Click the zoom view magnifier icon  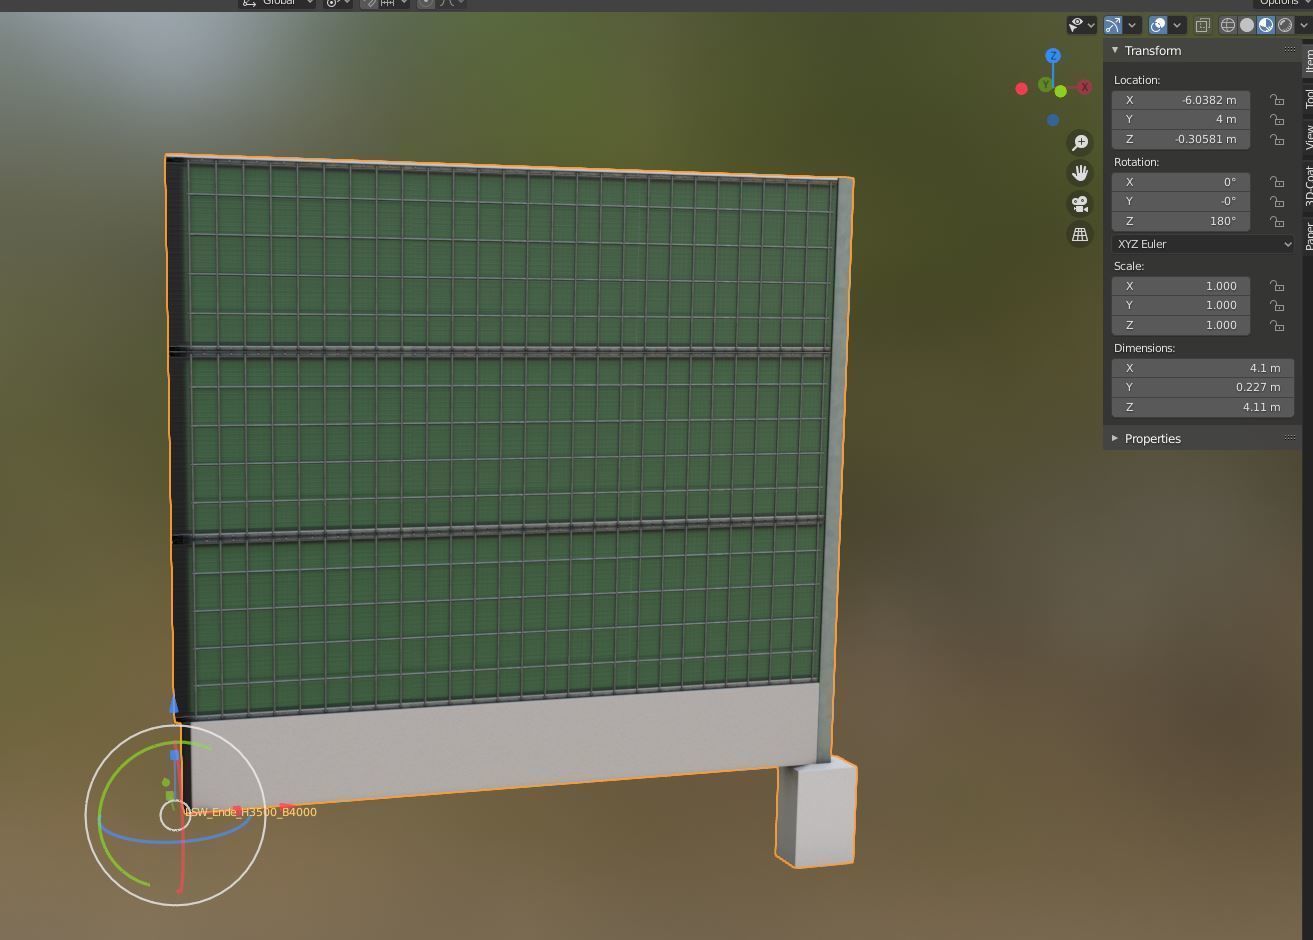pos(1080,143)
